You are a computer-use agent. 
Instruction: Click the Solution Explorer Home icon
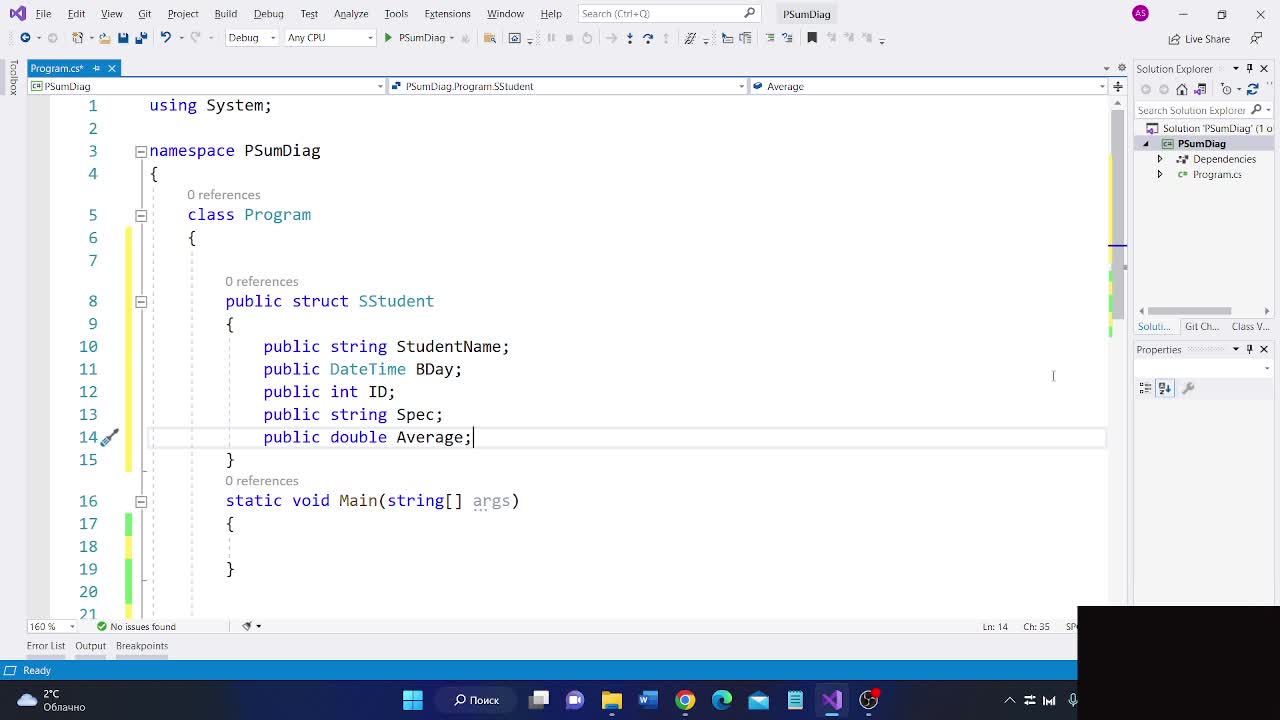pos(1181,90)
